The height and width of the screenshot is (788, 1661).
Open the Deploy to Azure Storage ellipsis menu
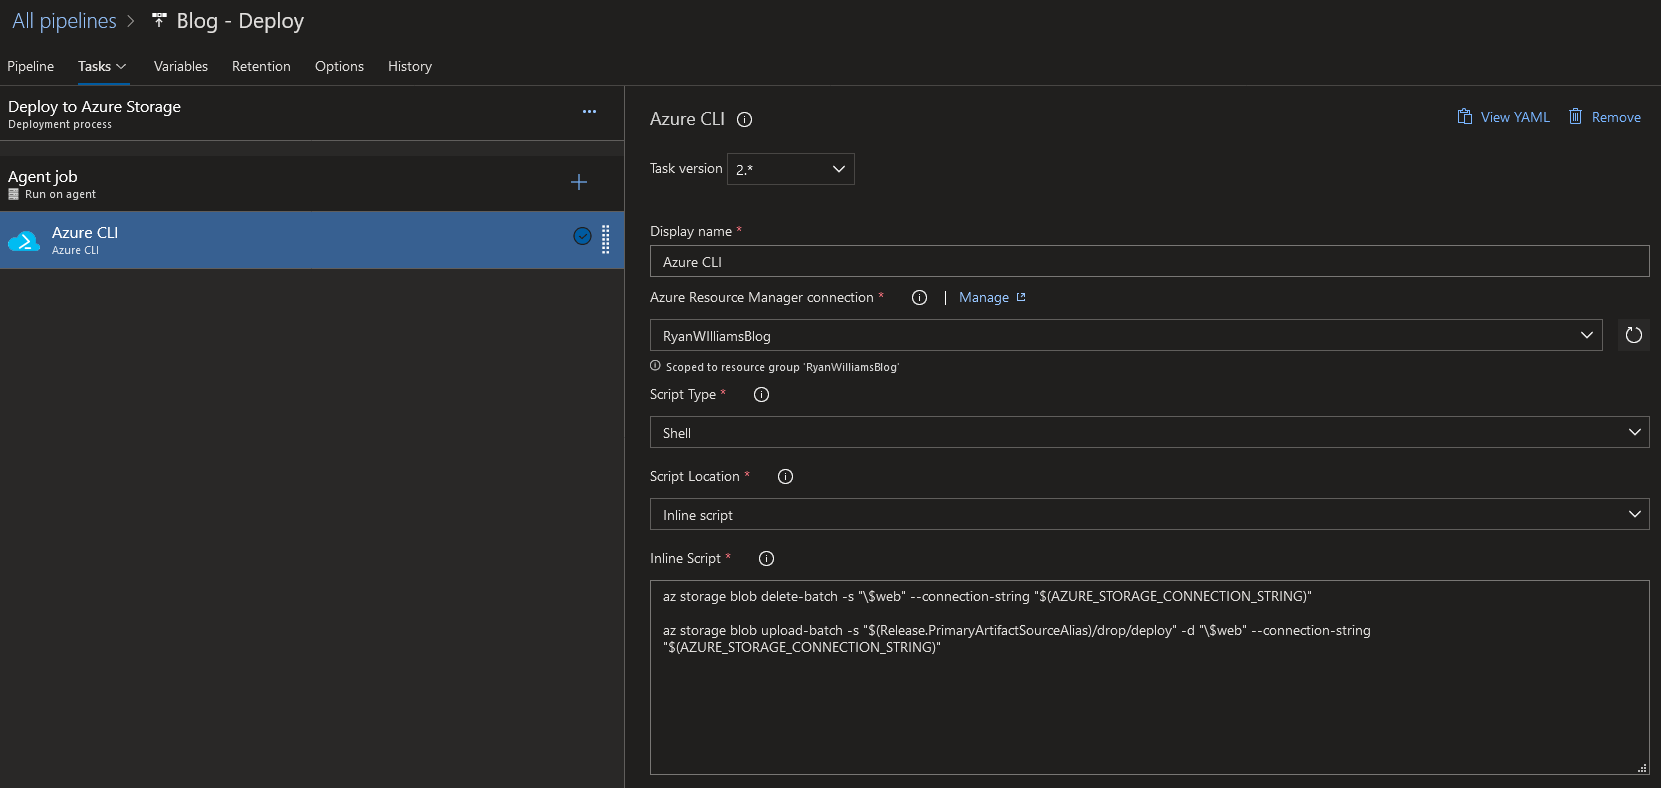[589, 112]
